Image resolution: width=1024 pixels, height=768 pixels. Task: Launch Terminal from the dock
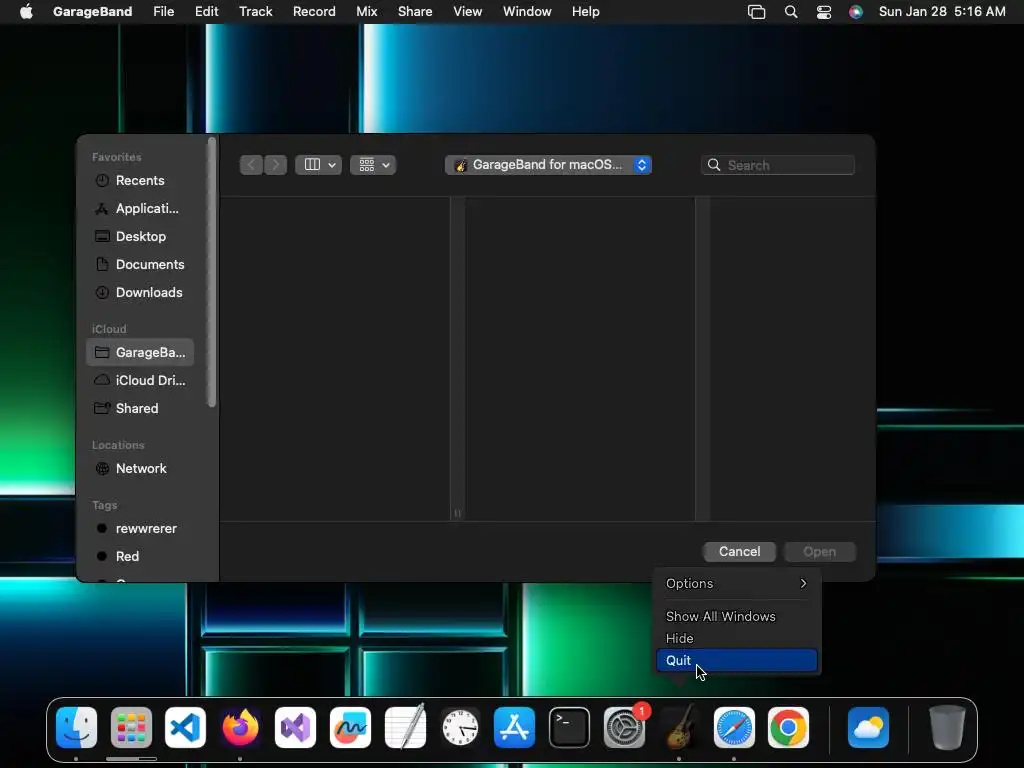[x=569, y=728]
